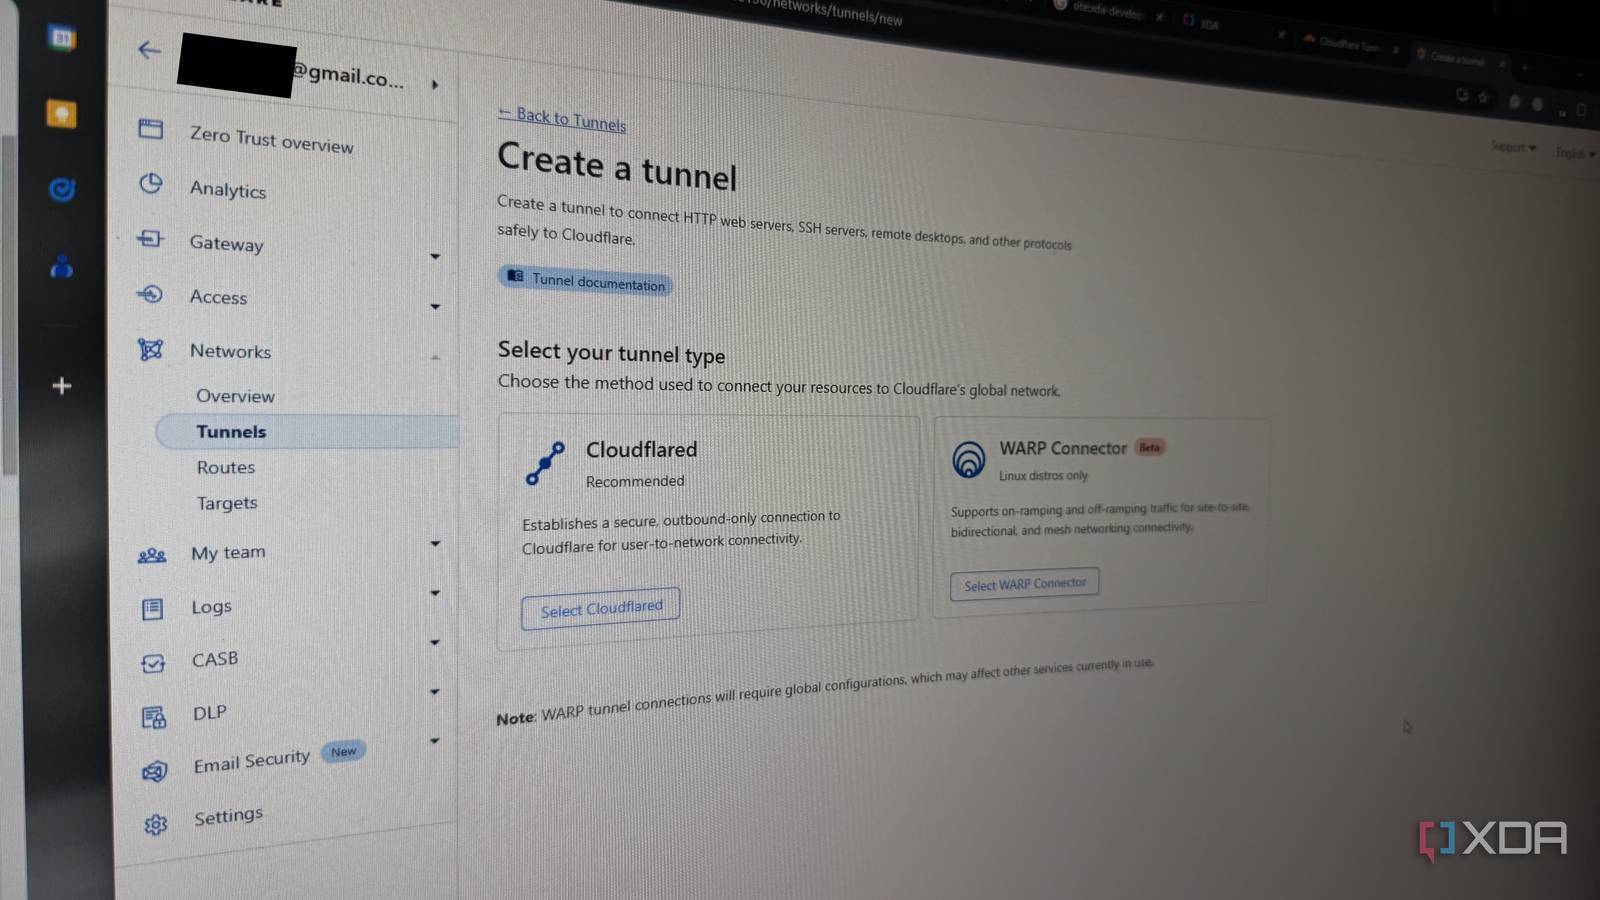
Task: Click the My team people icon
Action: [152, 555]
